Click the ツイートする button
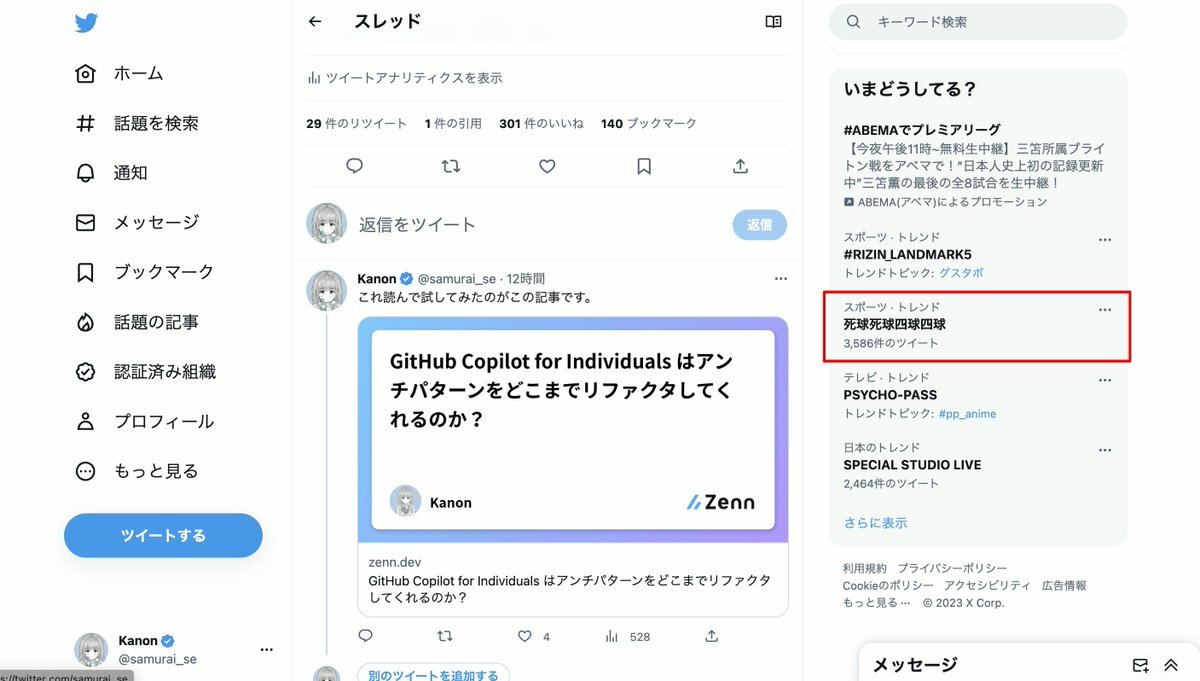This screenshot has width=1200, height=681. pyautogui.click(x=163, y=536)
